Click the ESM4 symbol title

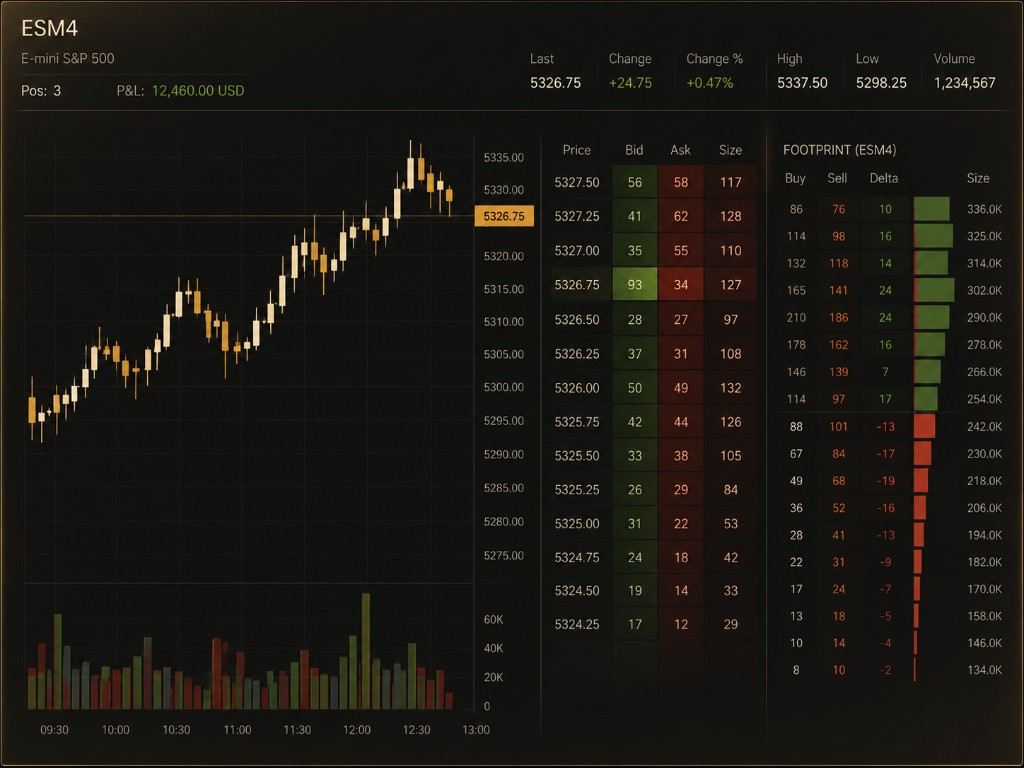50,28
